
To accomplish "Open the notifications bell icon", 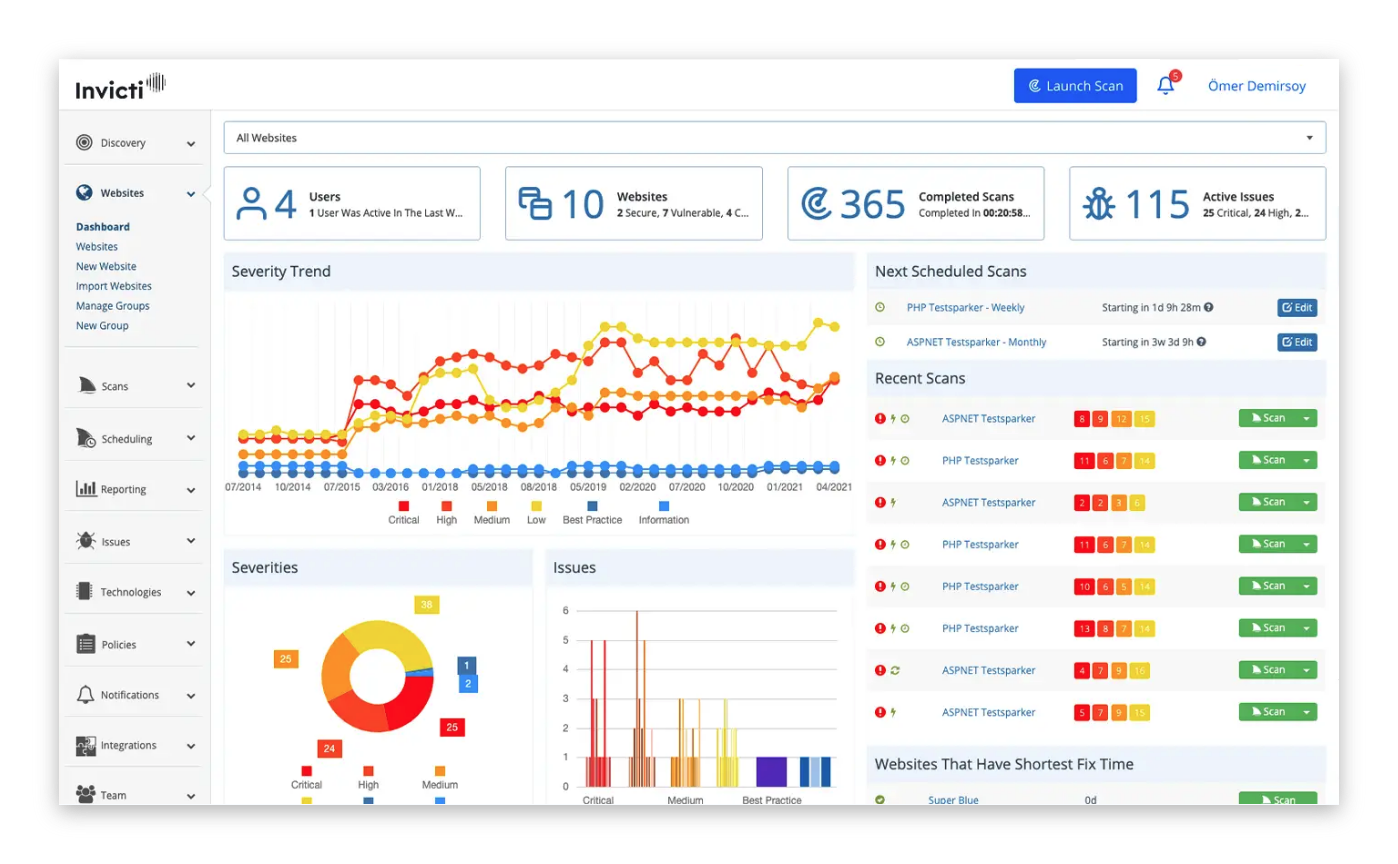I will pos(1166,86).
